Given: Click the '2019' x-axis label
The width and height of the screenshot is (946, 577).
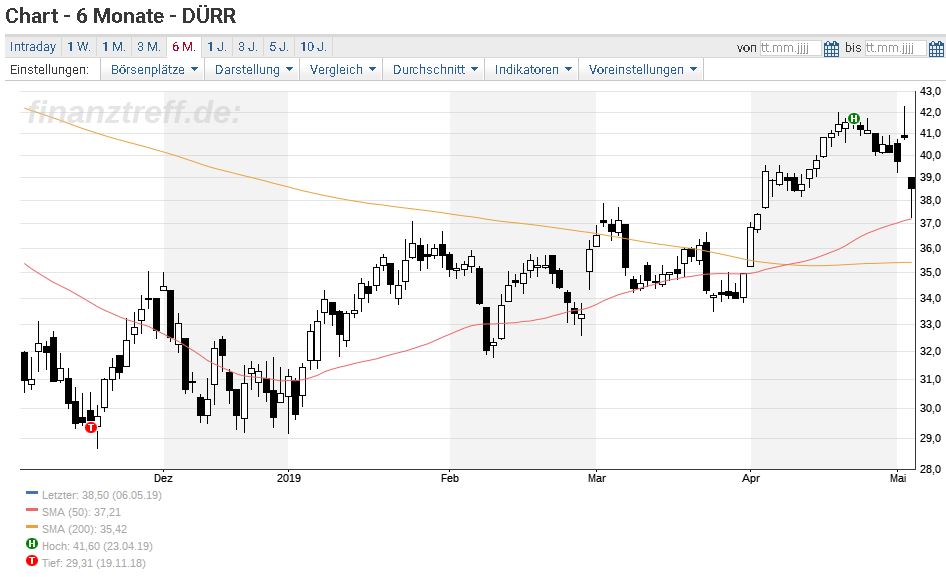Looking at the screenshot, I should click(289, 478).
